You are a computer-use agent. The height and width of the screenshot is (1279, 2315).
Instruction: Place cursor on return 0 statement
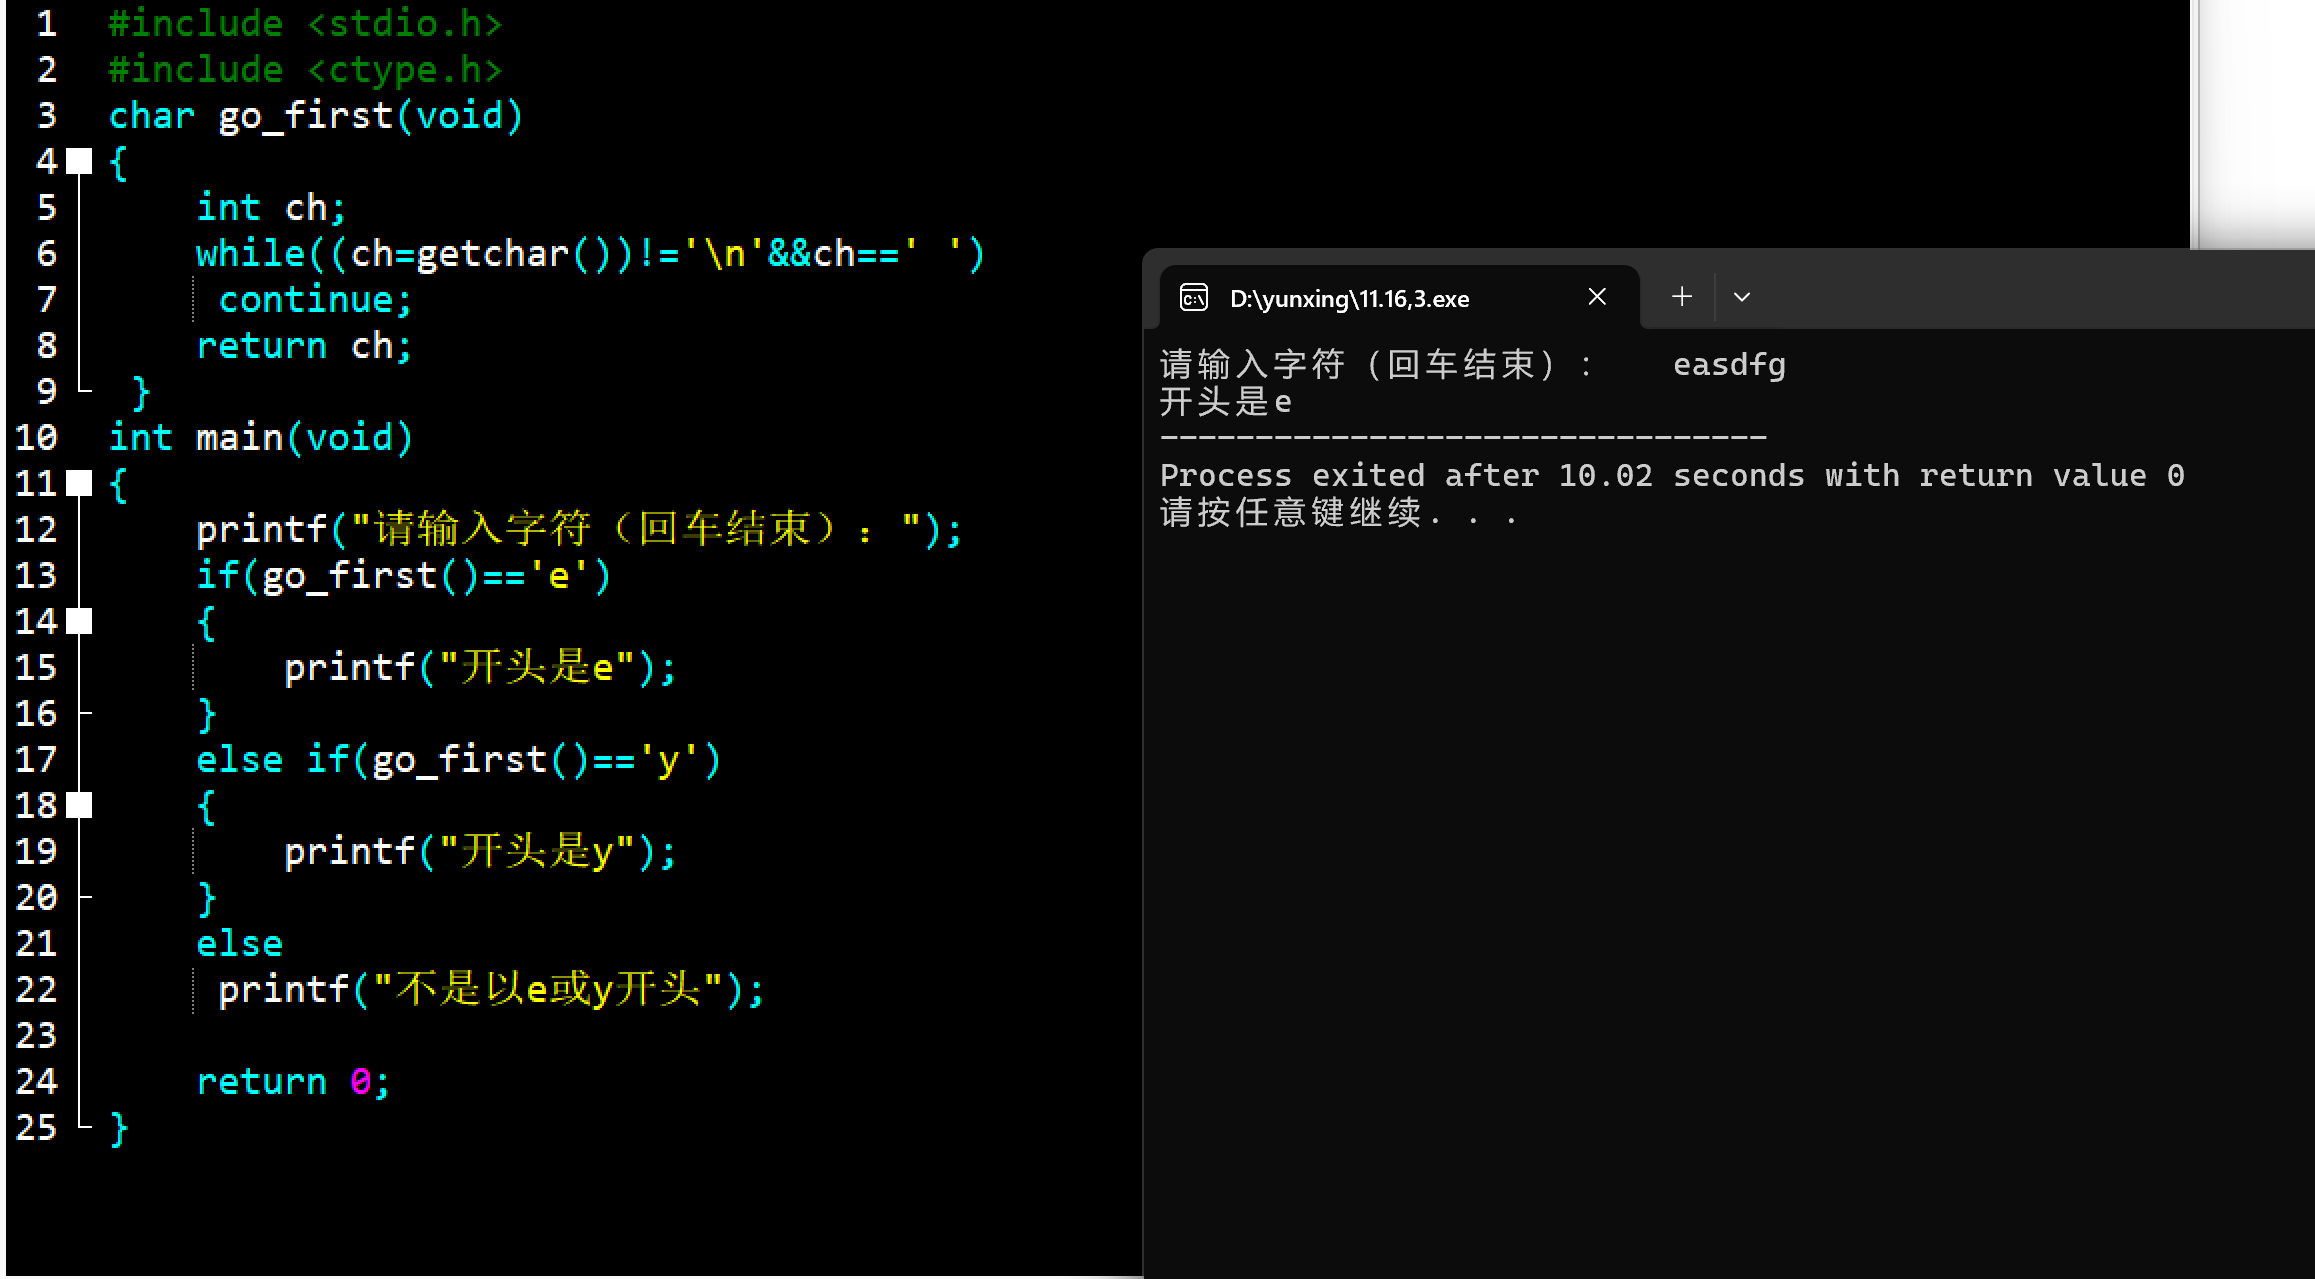(292, 1082)
